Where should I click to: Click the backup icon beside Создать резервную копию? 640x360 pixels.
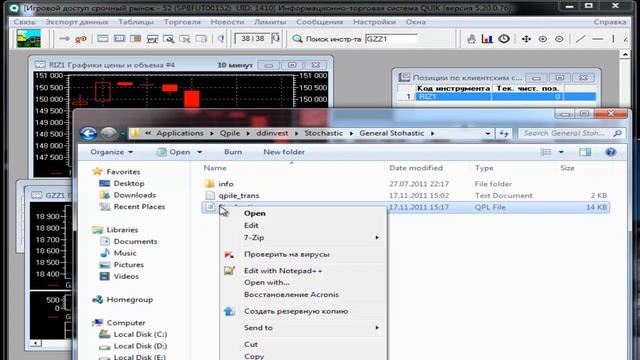tap(229, 311)
